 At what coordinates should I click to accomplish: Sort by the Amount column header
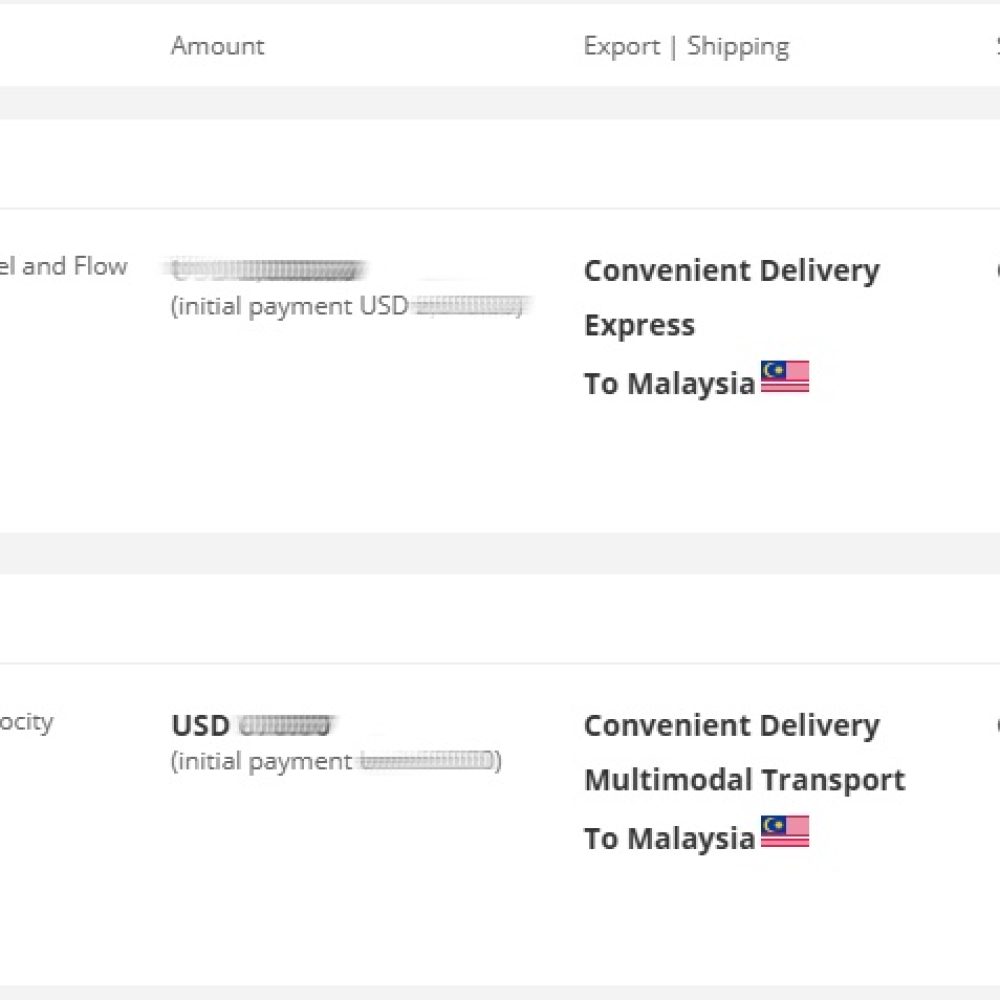click(x=217, y=46)
